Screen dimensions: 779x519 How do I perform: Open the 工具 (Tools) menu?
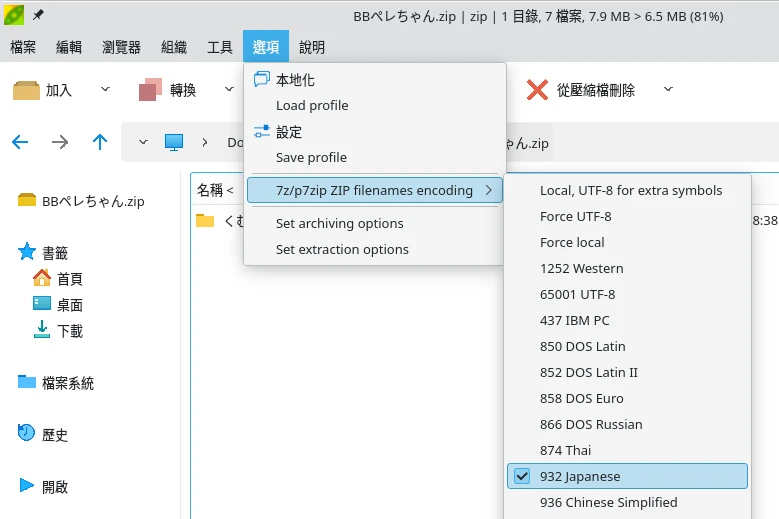pos(220,47)
